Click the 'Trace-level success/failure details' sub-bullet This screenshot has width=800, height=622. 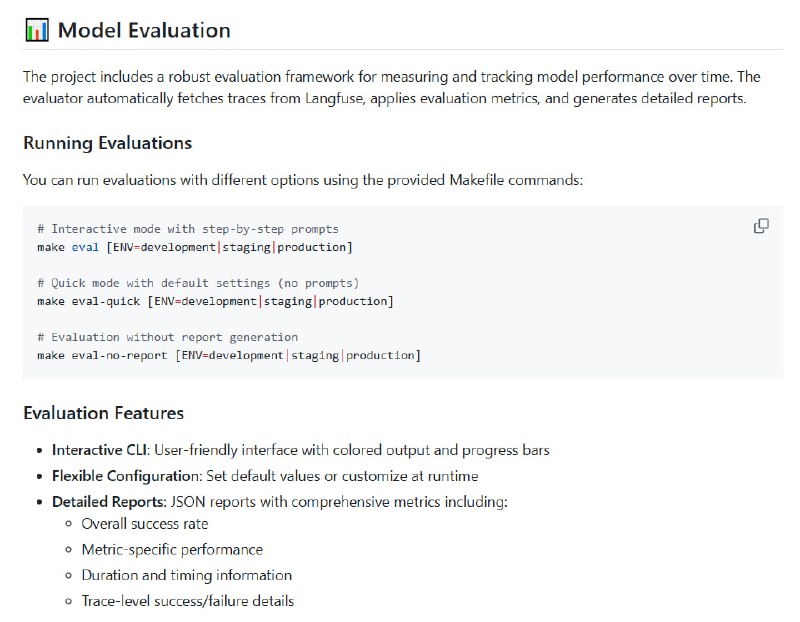click(188, 601)
